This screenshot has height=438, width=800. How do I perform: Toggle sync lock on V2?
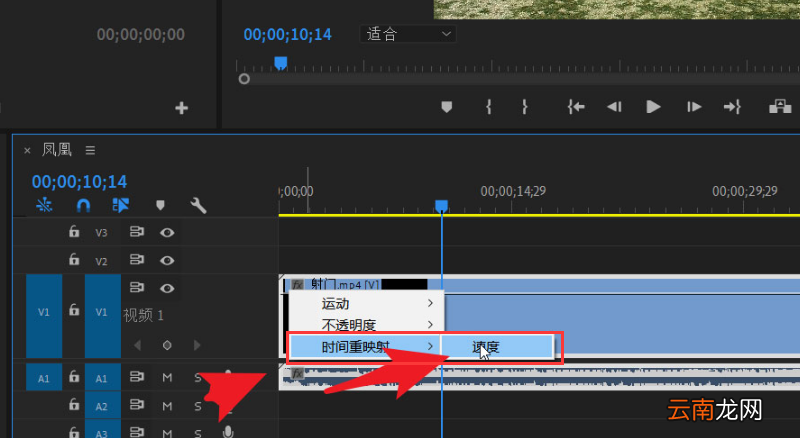136,260
